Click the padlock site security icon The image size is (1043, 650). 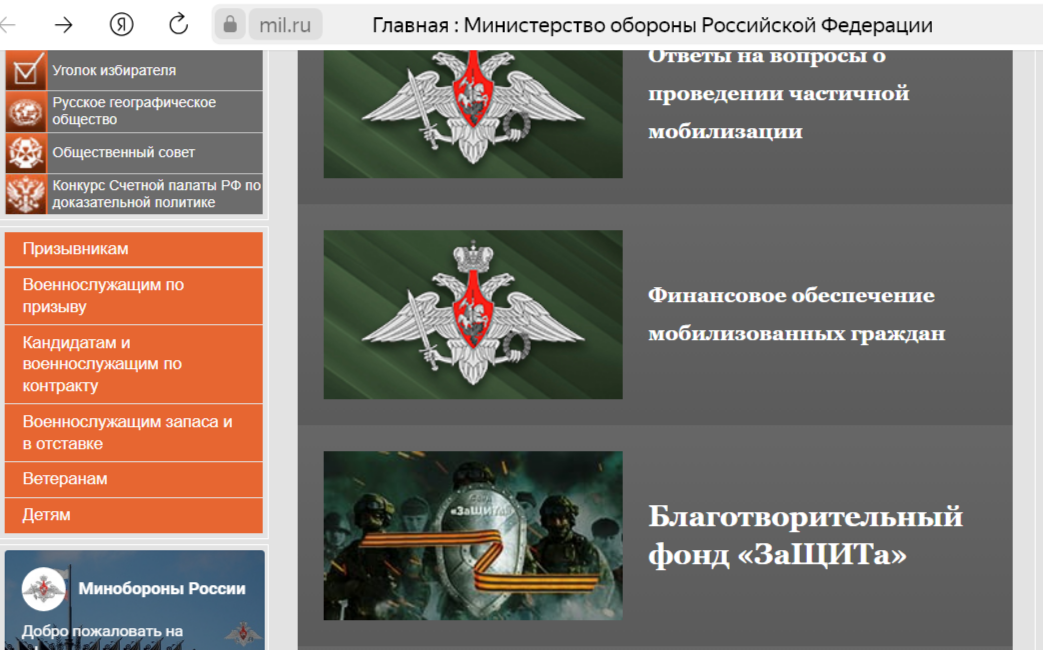[230, 25]
